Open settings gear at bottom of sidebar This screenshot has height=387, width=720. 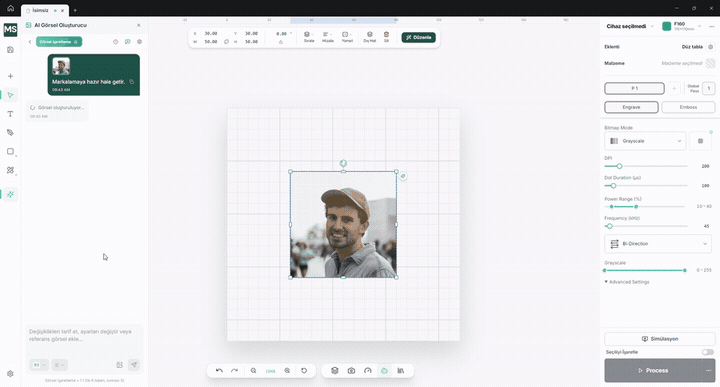point(10,374)
